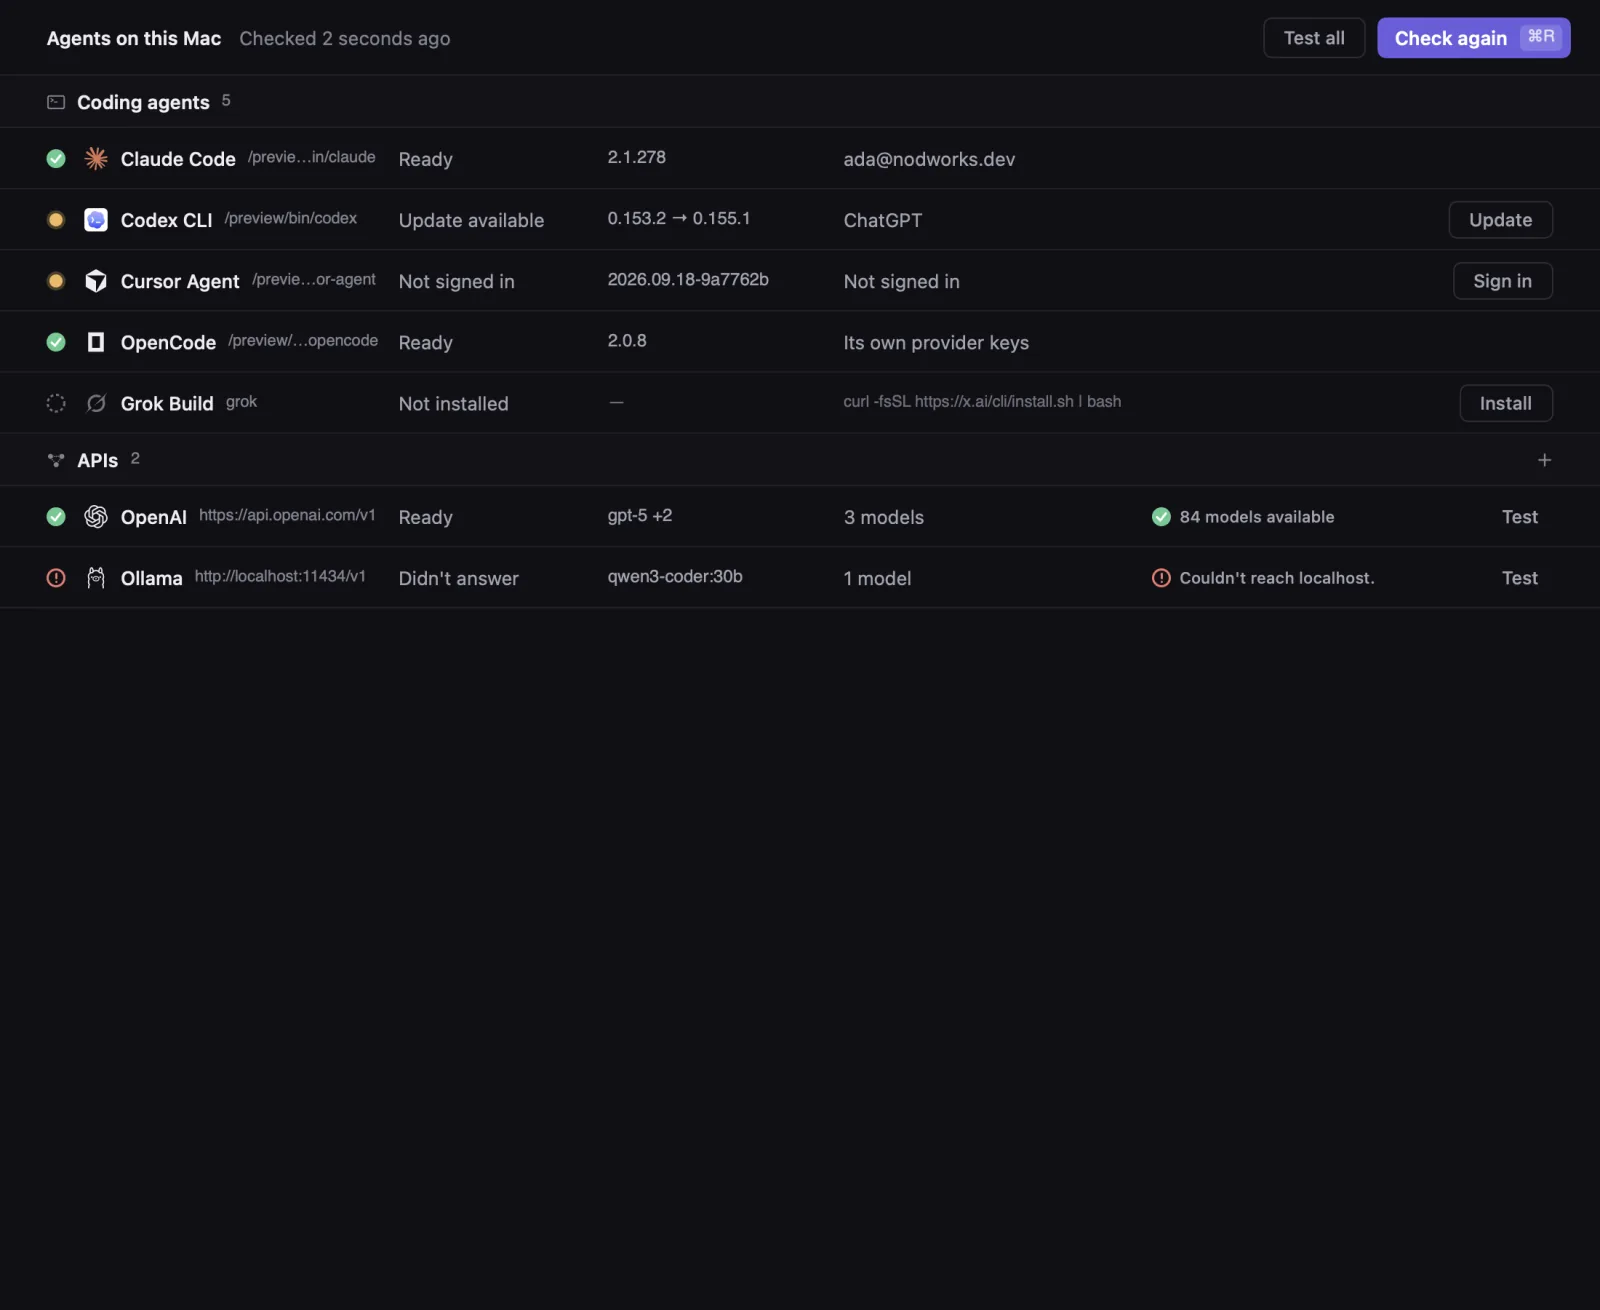Click the Check again button
Viewport: 1600px width, 1310px height.
(x=1473, y=38)
